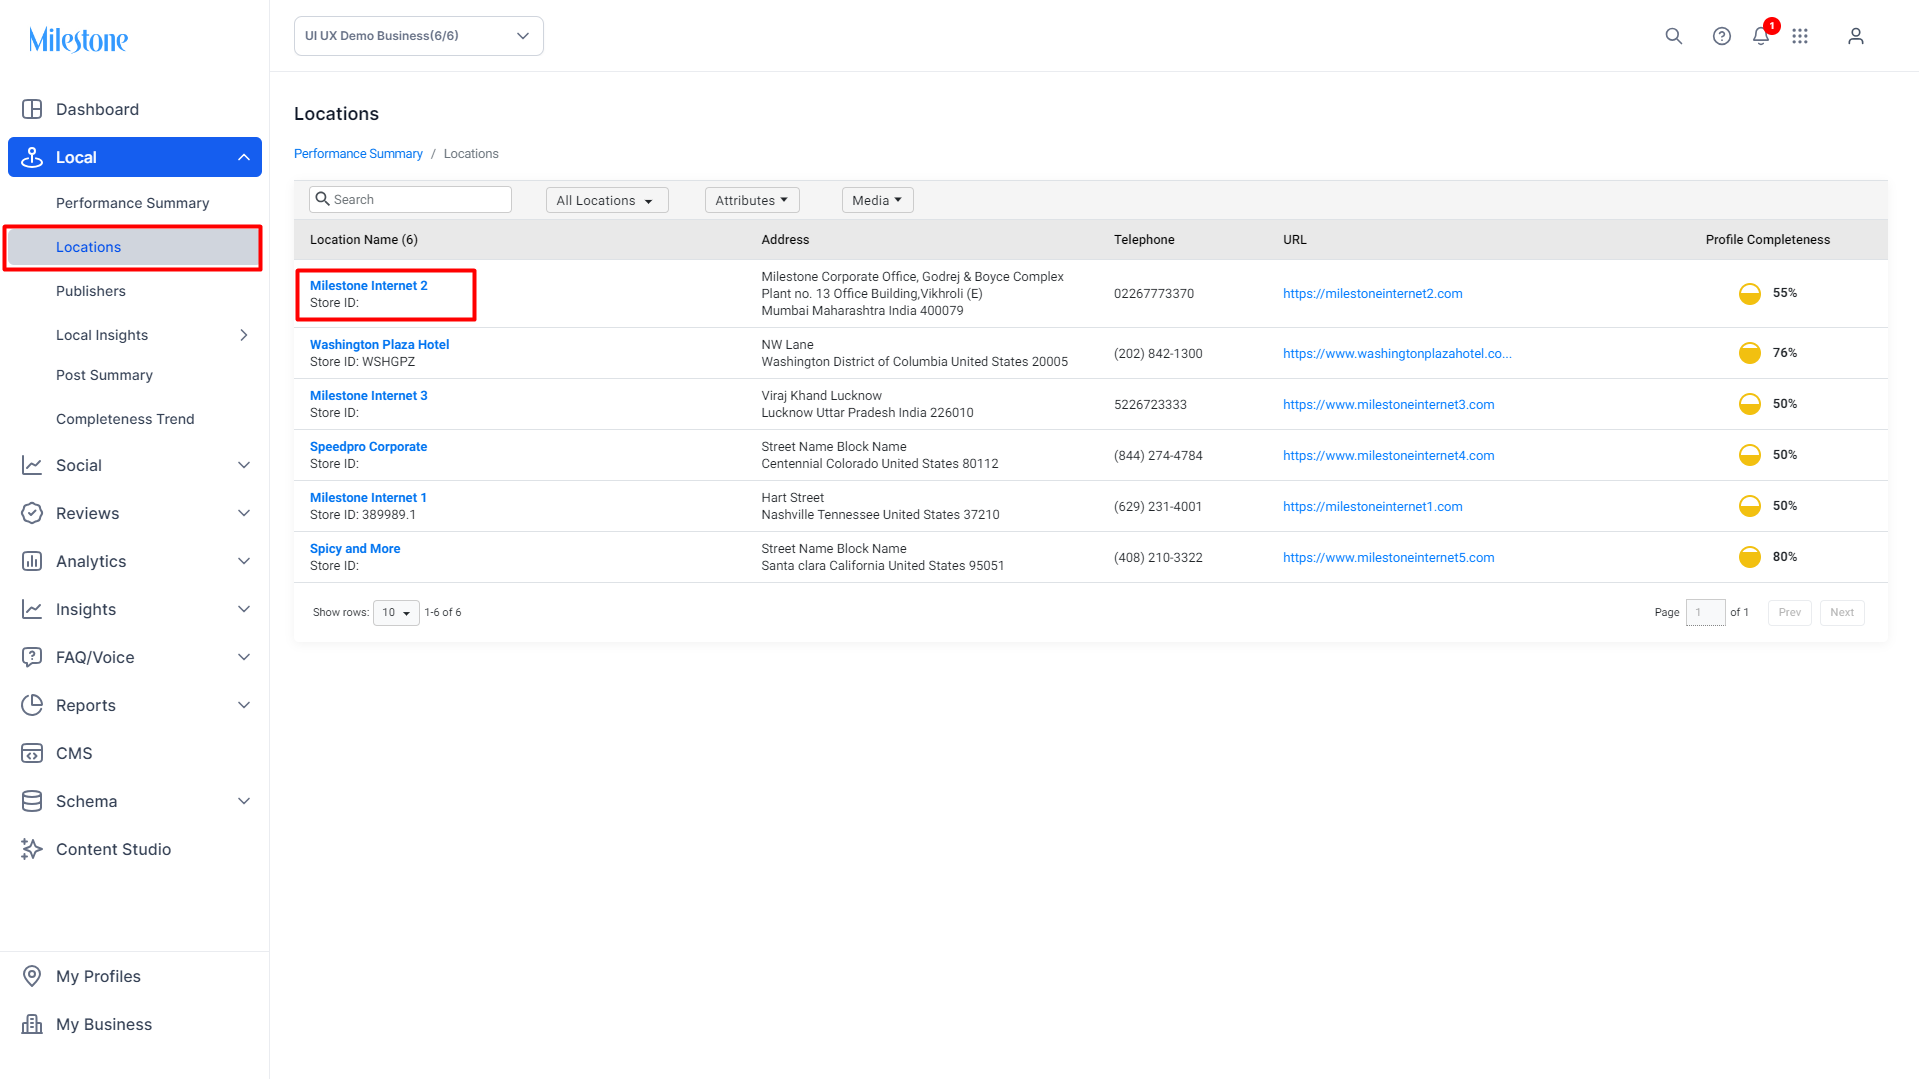Click the Schema database icon
This screenshot has height=1079, width=1919.
pyautogui.click(x=32, y=801)
